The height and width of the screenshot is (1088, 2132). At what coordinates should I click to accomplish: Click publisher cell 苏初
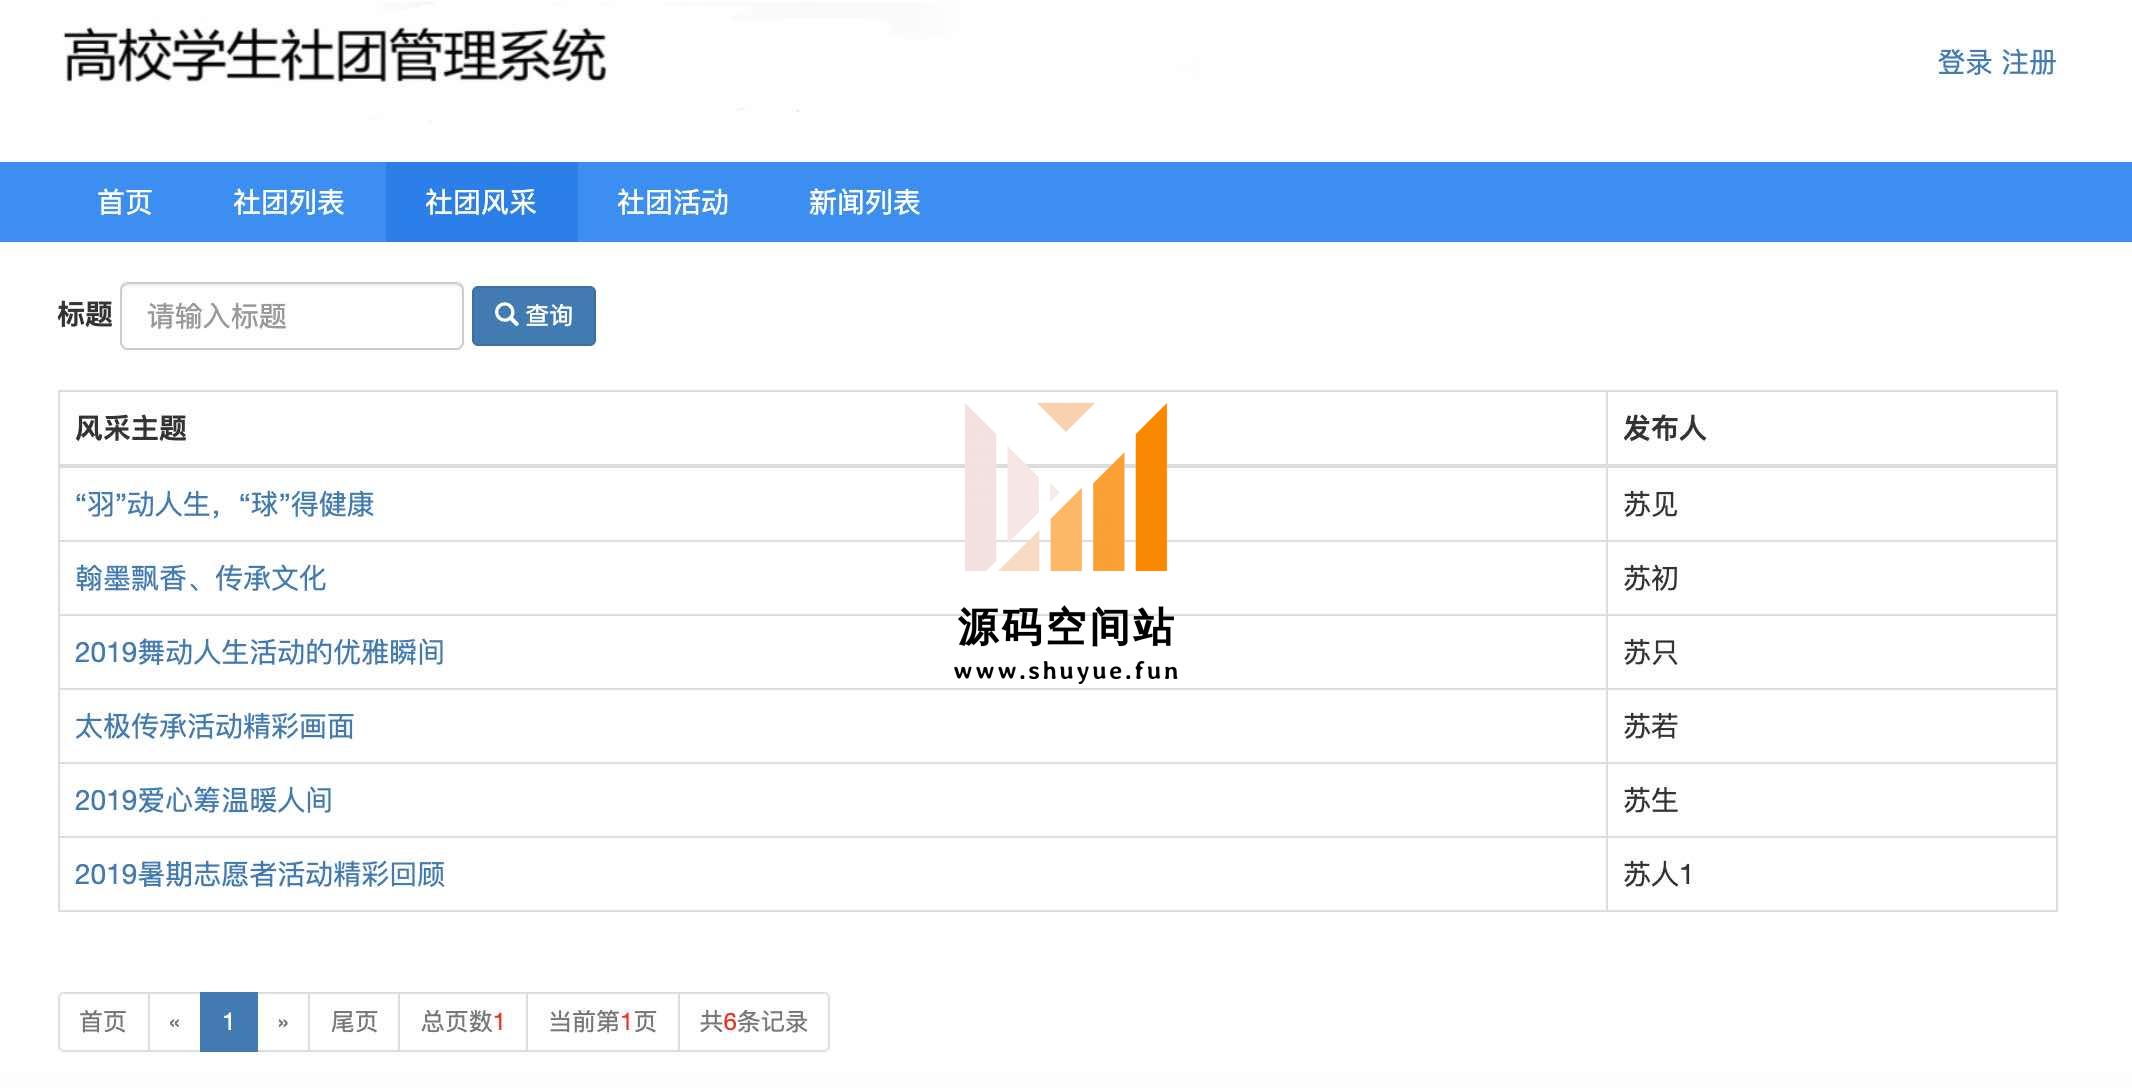(1832, 578)
